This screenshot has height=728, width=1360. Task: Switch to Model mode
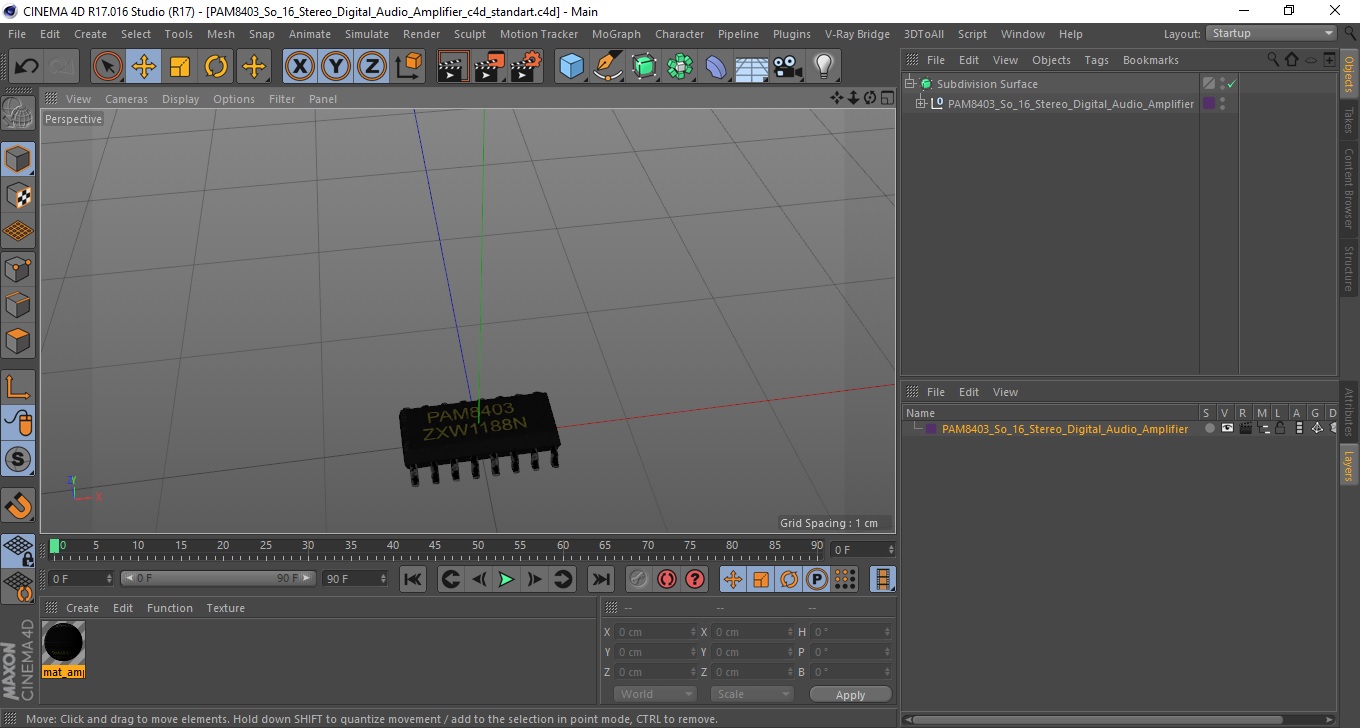(x=18, y=159)
